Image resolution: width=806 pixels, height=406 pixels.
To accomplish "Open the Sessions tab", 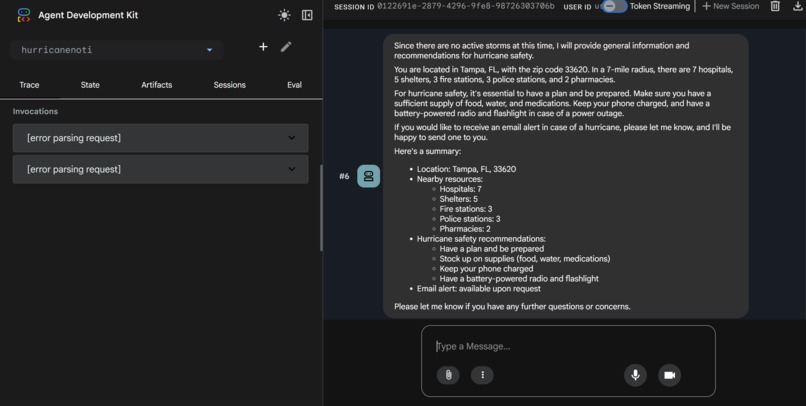I will [x=230, y=85].
